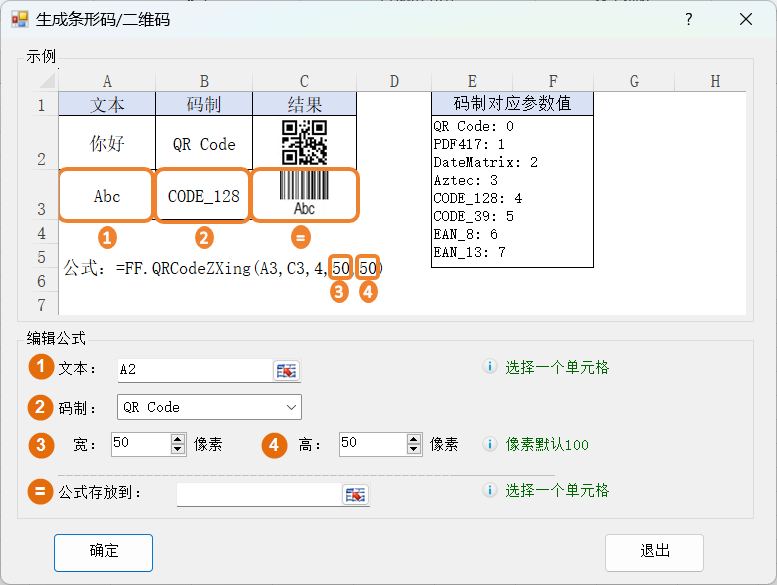Increase the 高 height value with up arrow
Screen dimensions: 777x585
pyautogui.click(x=414, y=439)
